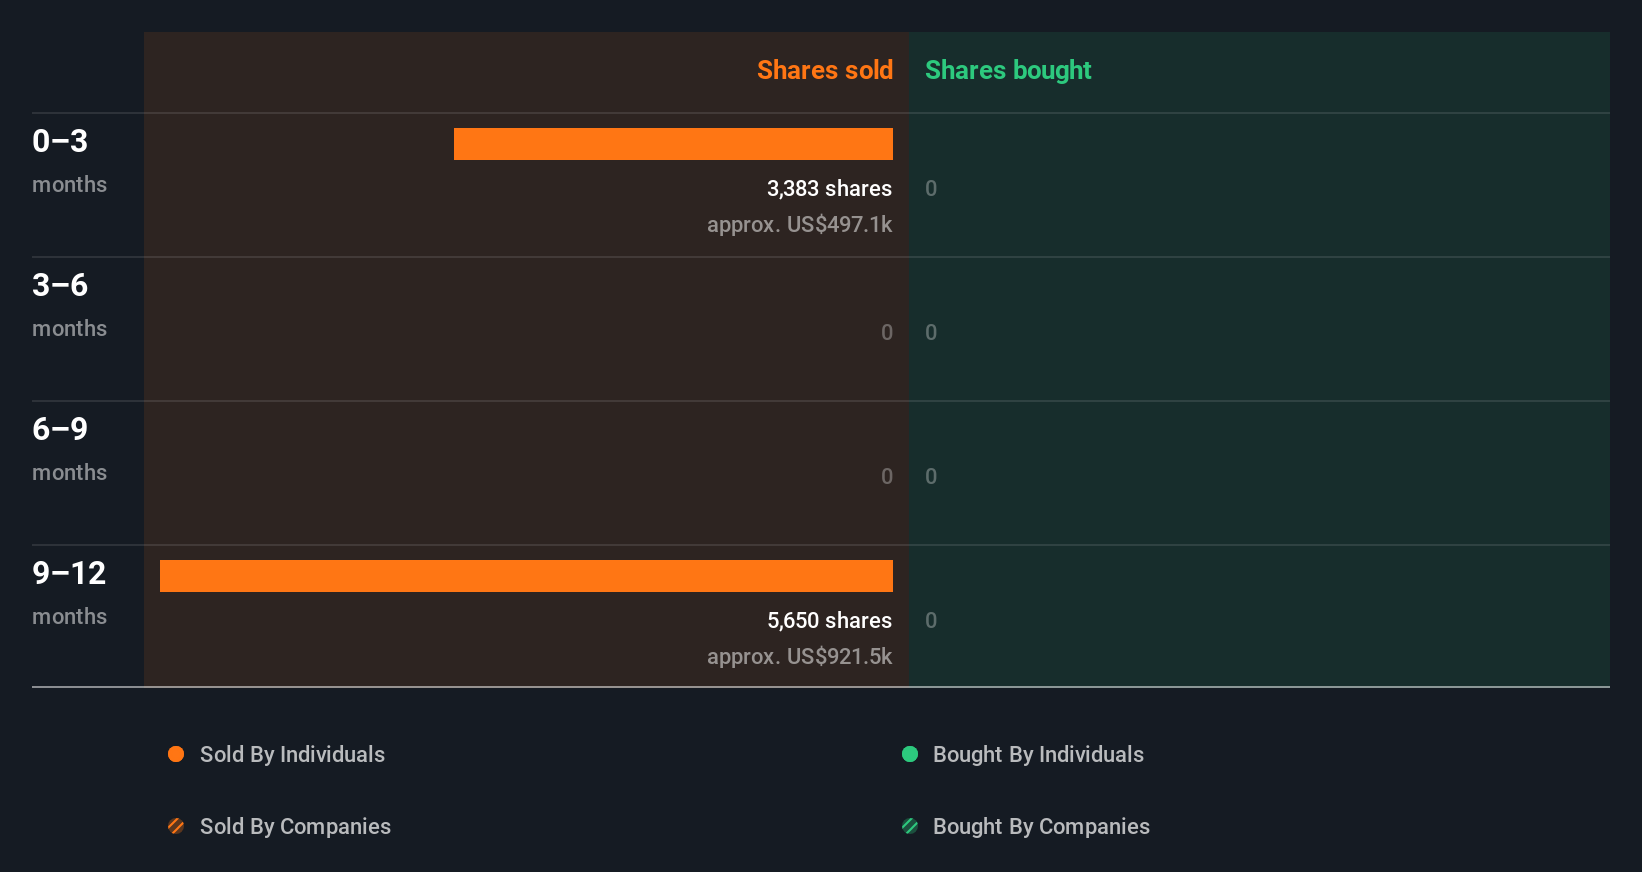Click the 5,650 shares value label
Viewport: 1642px width, 872px height.
(829, 620)
